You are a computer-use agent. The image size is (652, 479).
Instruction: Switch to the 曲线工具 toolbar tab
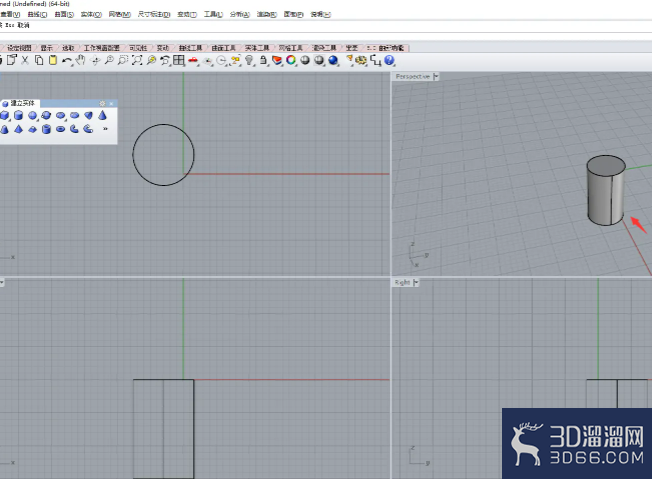[190, 48]
